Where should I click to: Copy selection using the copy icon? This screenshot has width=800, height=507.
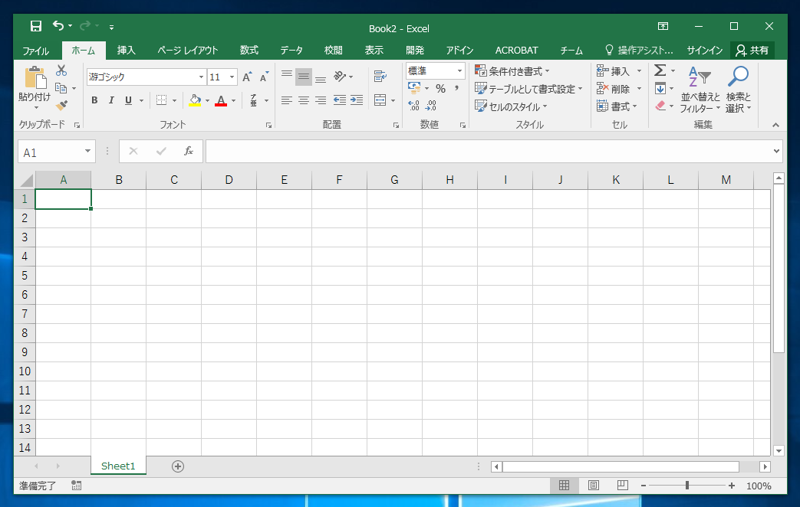[x=61, y=88]
